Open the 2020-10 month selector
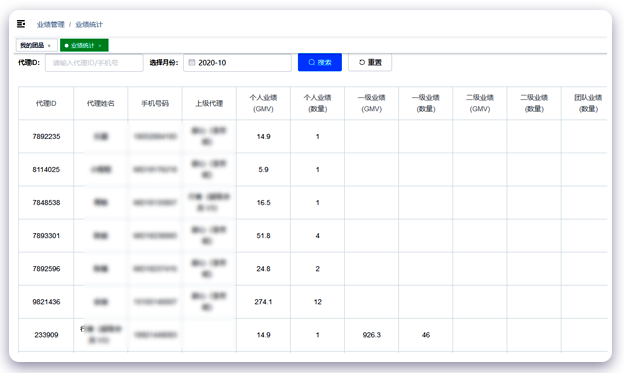The height and width of the screenshot is (373, 624). pyautogui.click(x=237, y=63)
